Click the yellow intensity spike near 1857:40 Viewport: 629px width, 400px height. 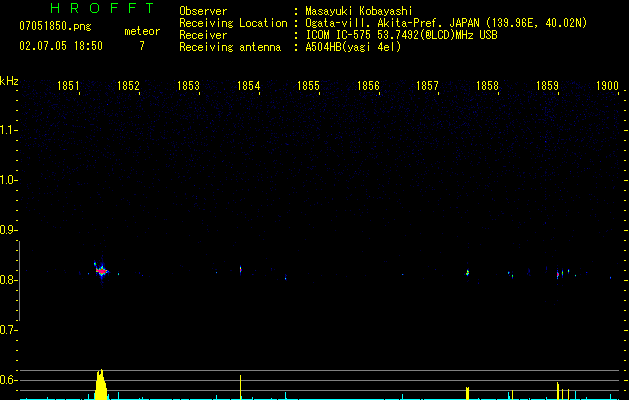point(467,393)
